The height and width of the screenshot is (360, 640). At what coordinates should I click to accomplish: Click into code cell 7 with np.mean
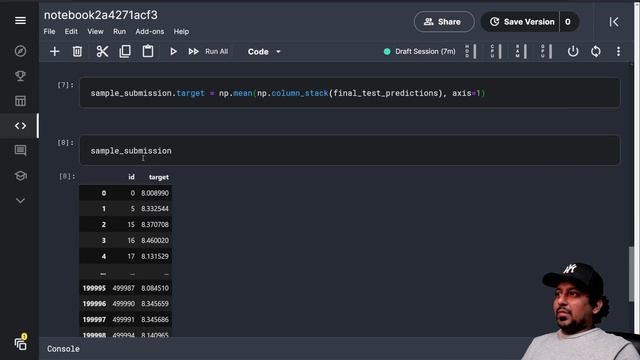tap(349, 93)
